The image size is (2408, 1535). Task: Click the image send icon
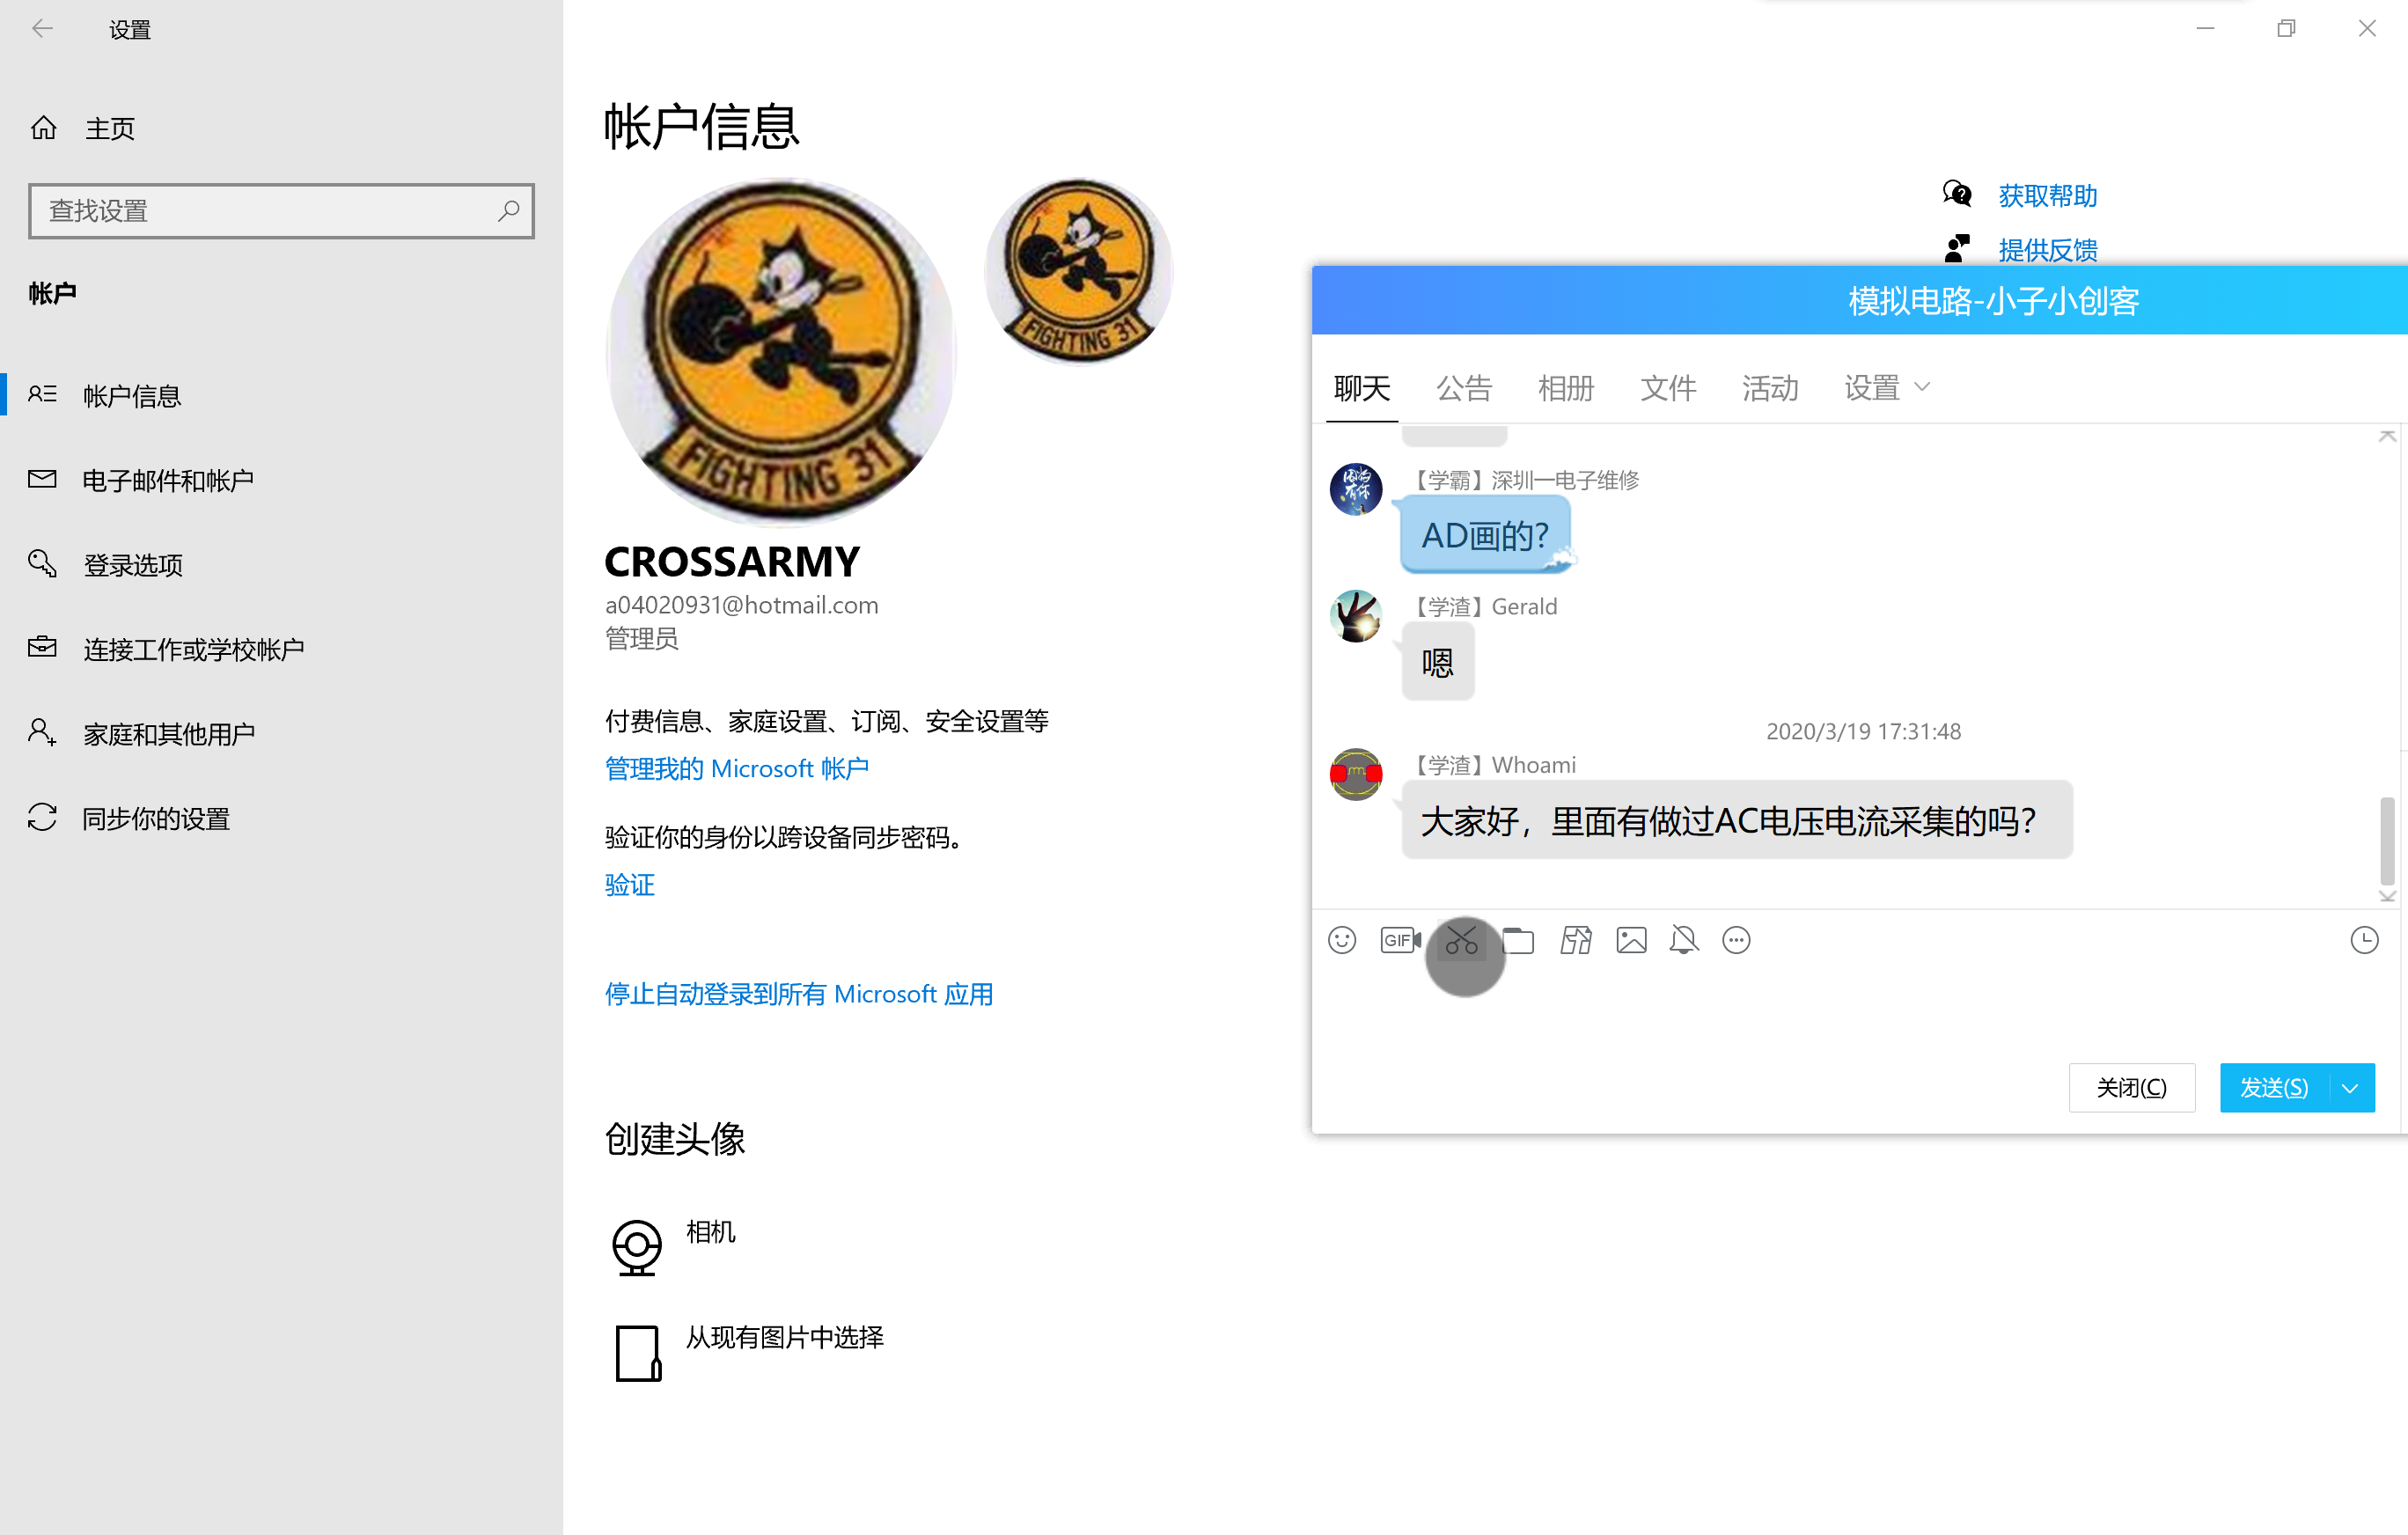coord(1631,940)
